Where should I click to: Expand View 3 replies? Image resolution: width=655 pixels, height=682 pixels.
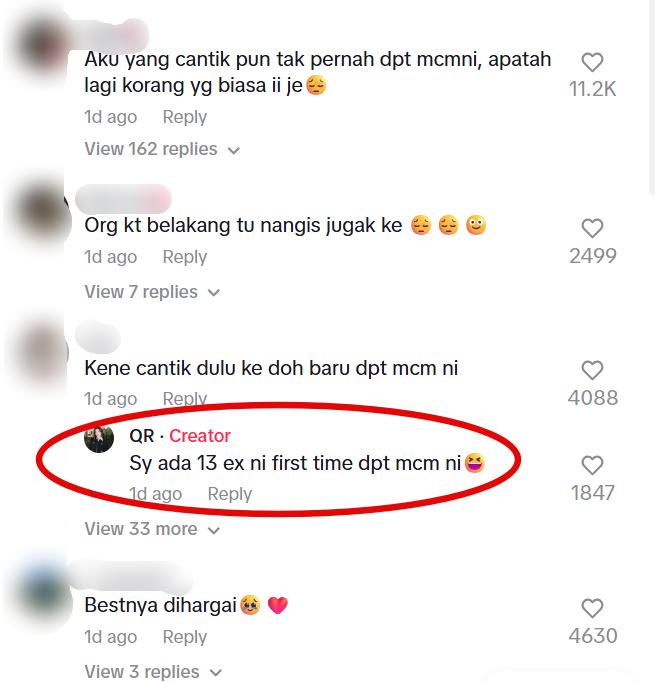tap(153, 671)
